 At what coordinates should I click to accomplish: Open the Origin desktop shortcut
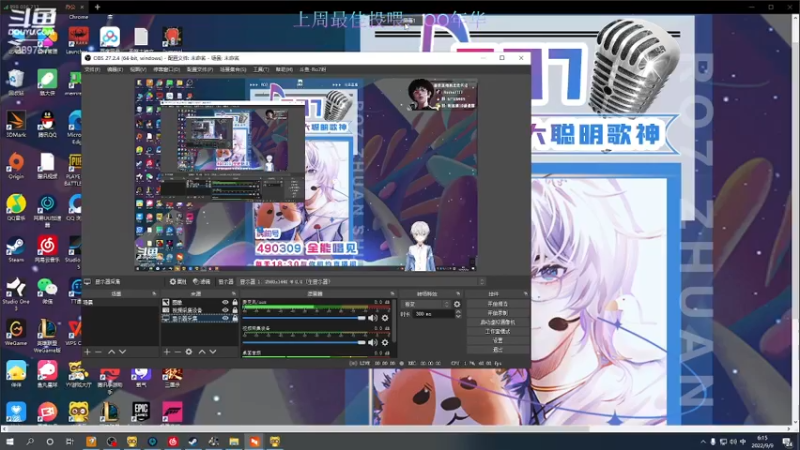click(x=16, y=166)
